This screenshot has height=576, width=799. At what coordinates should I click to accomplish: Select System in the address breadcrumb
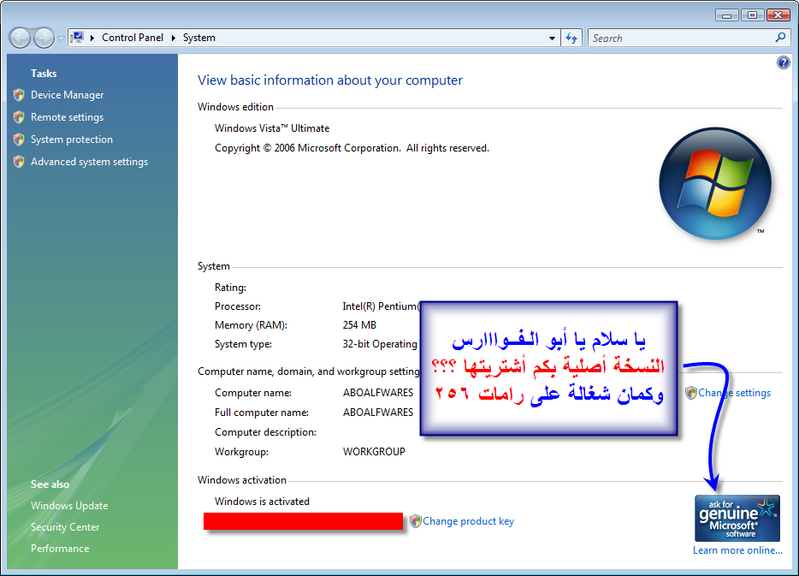(x=199, y=38)
